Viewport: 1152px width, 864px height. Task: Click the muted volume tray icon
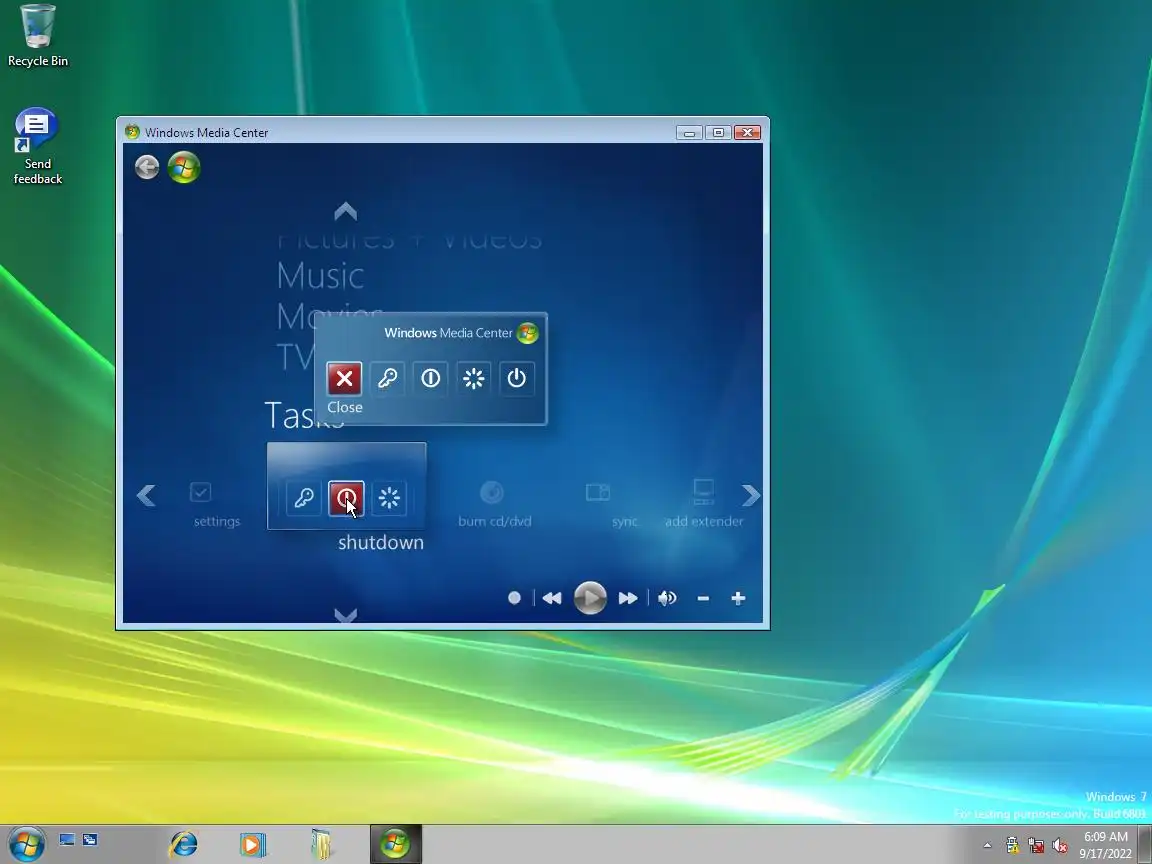pyautogui.click(x=1059, y=846)
